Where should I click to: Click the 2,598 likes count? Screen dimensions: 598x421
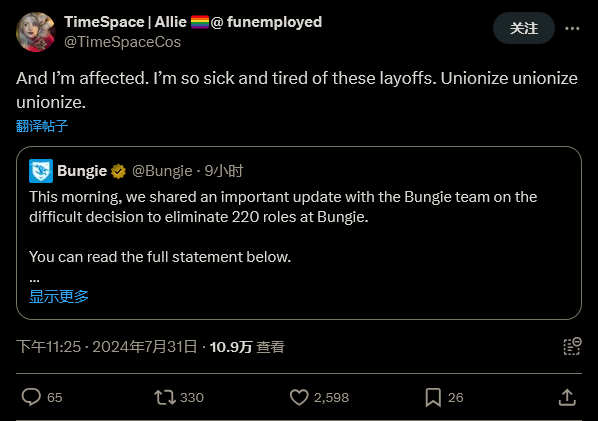point(331,397)
